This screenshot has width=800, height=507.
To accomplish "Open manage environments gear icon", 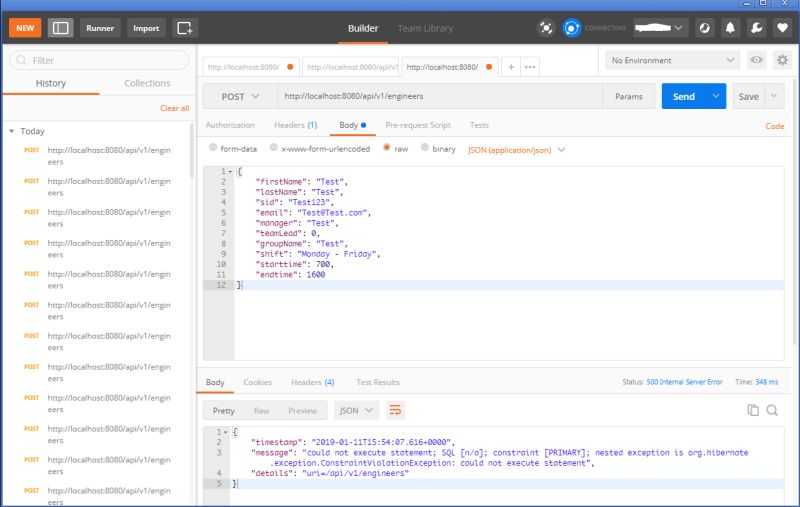I will 782,60.
